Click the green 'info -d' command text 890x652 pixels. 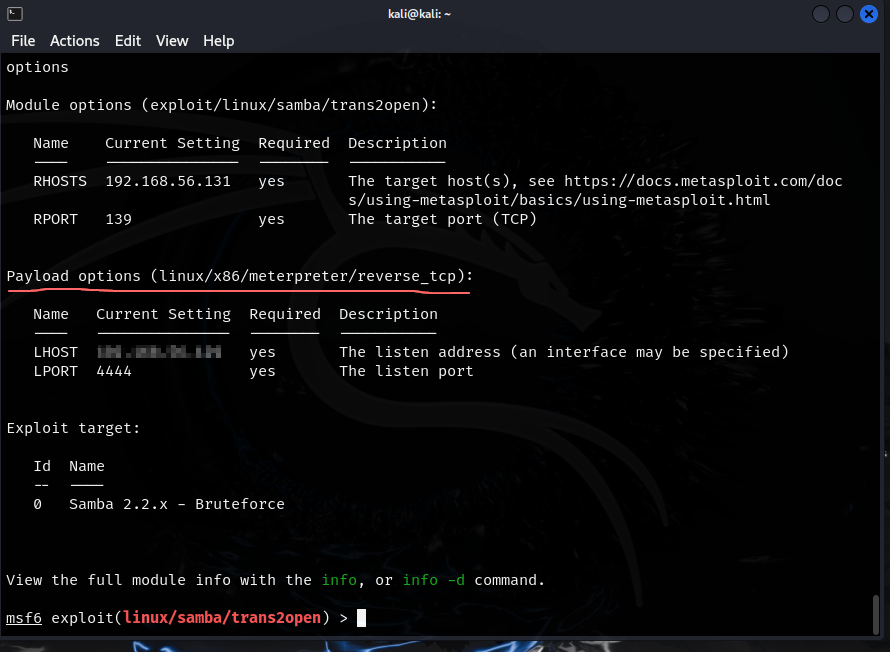click(x=434, y=580)
